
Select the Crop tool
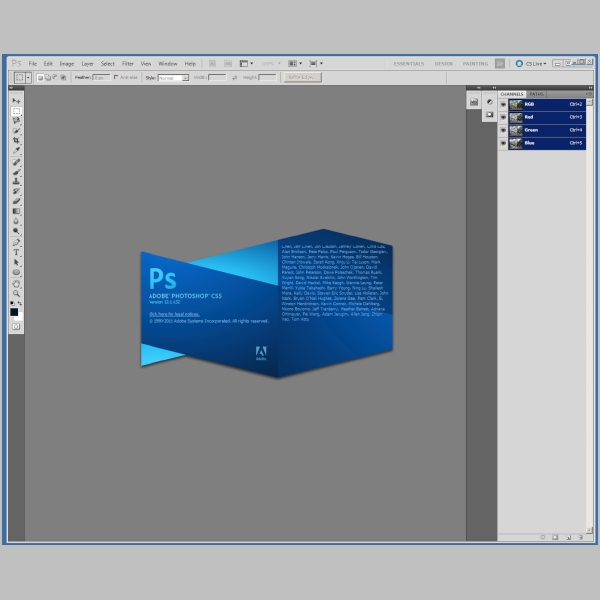click(x=16, y=140)
